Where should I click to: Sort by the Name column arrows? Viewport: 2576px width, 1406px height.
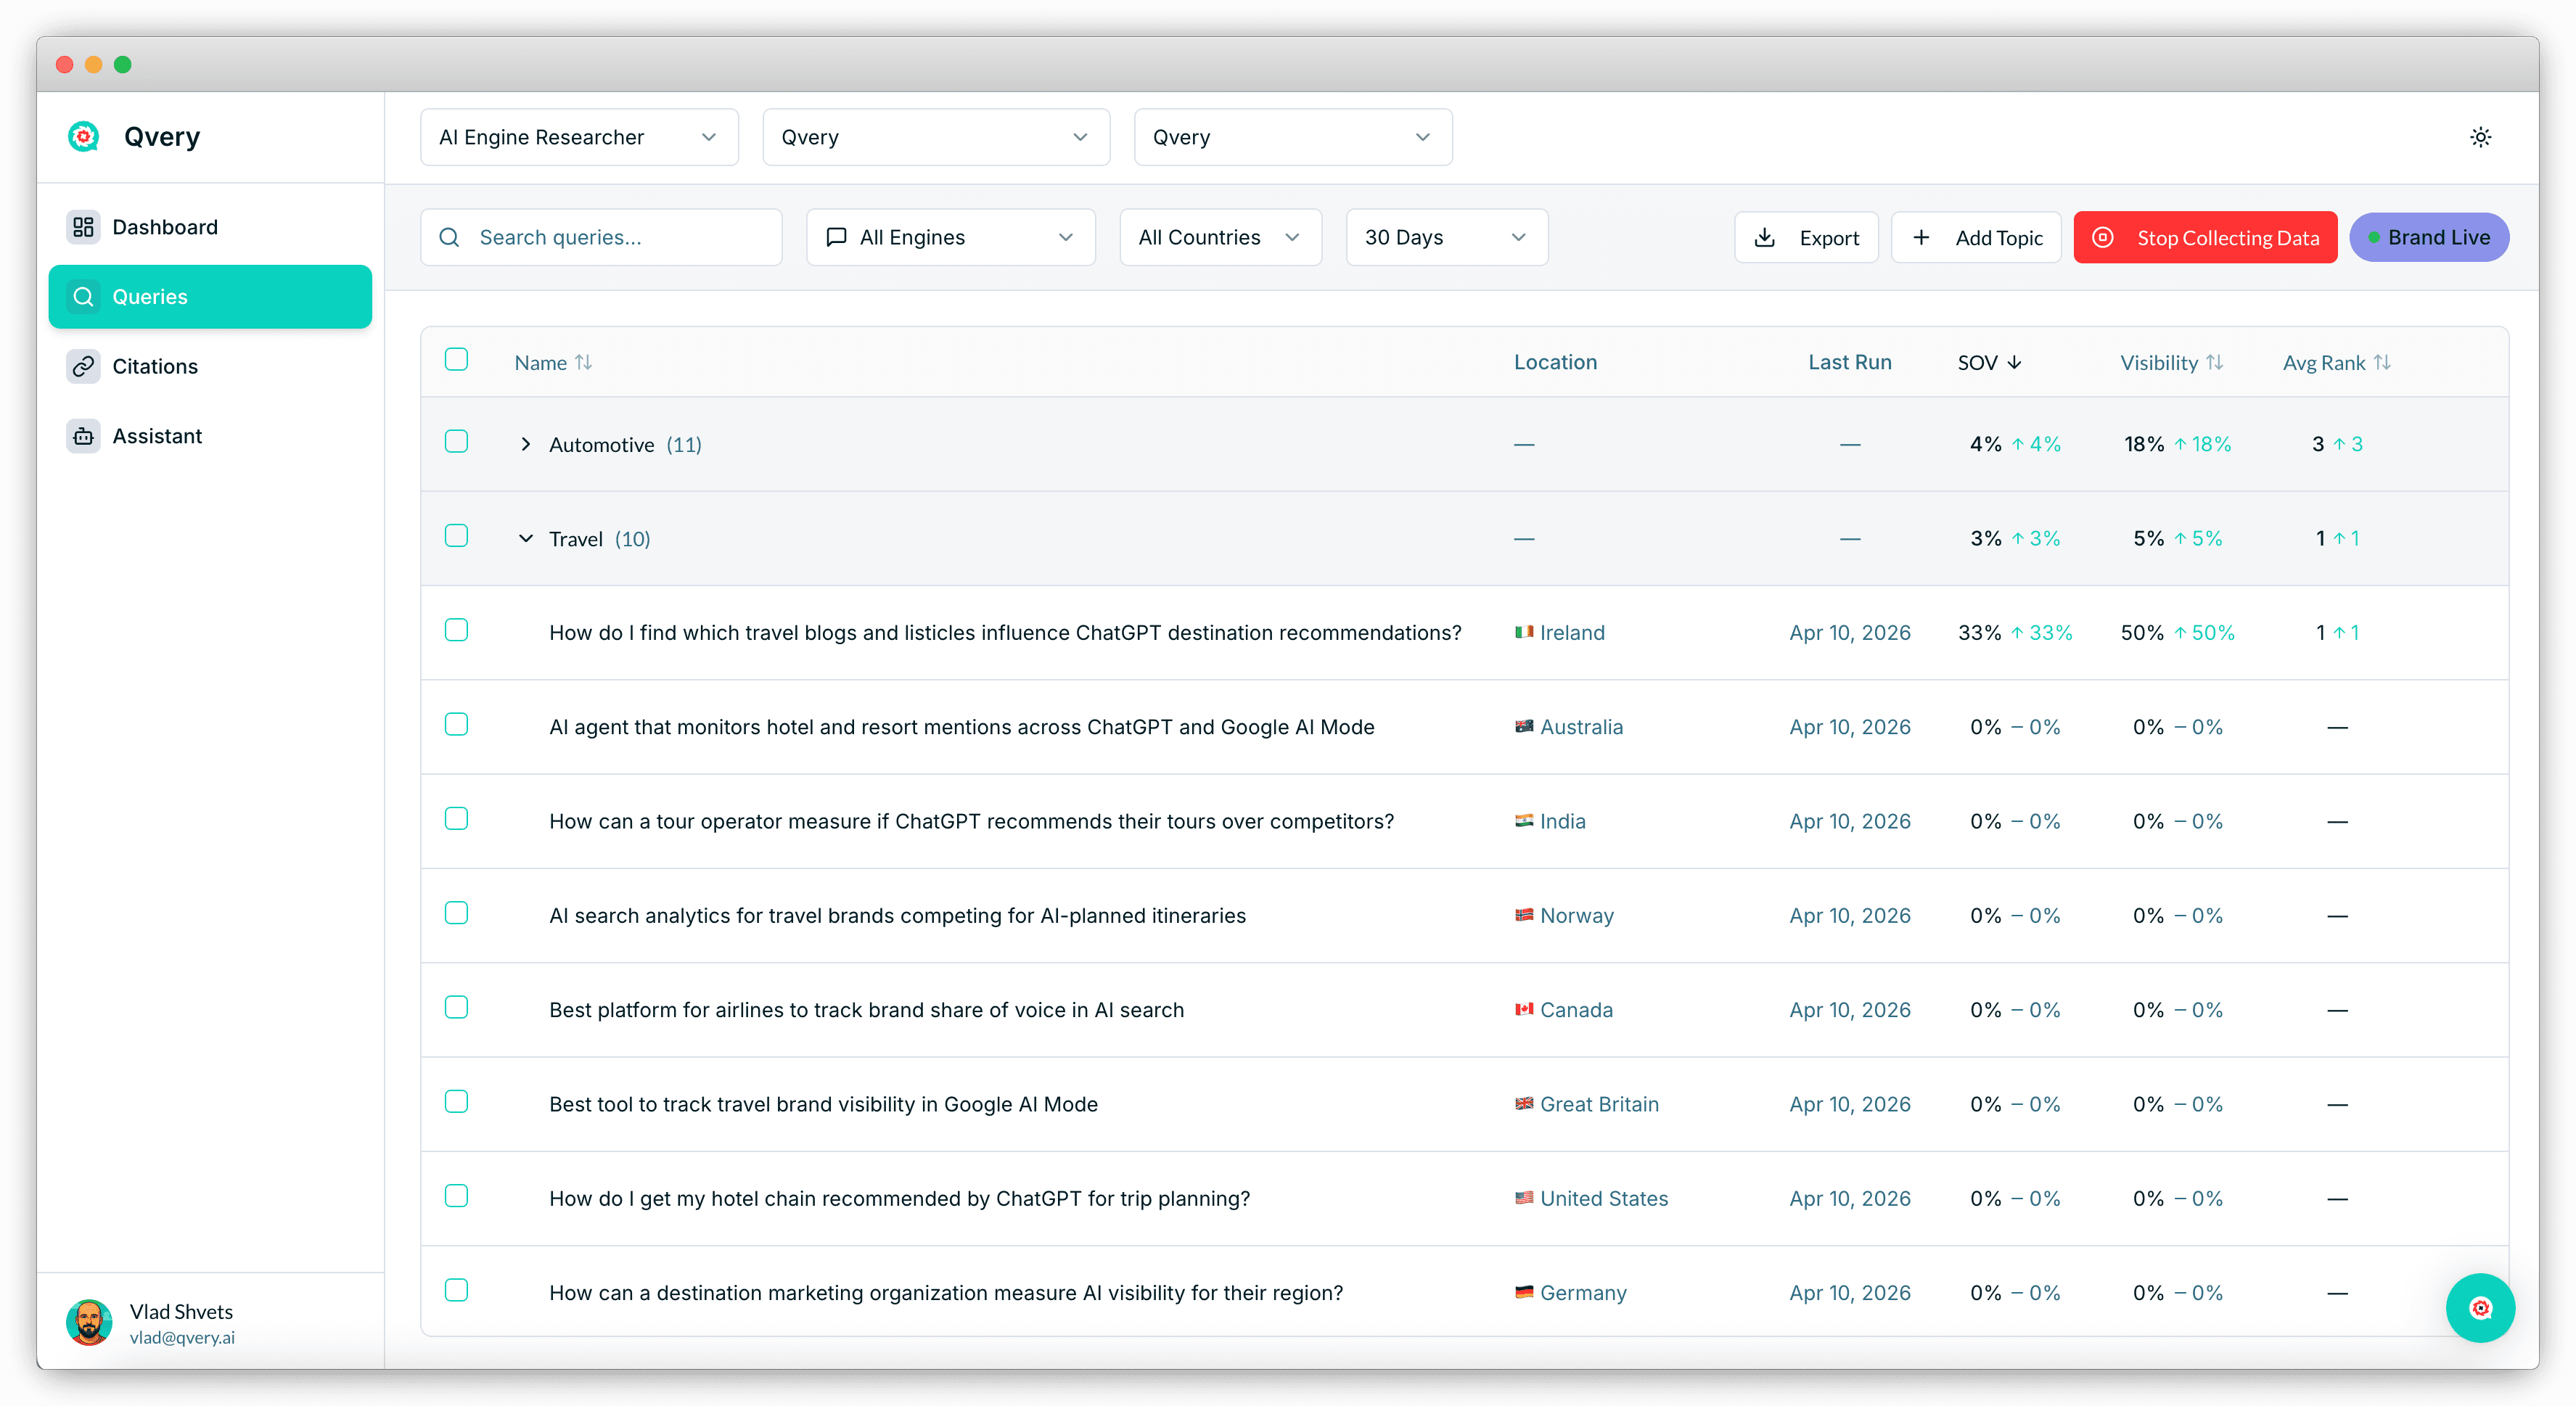pyautogui.click(x=583, y=362)
